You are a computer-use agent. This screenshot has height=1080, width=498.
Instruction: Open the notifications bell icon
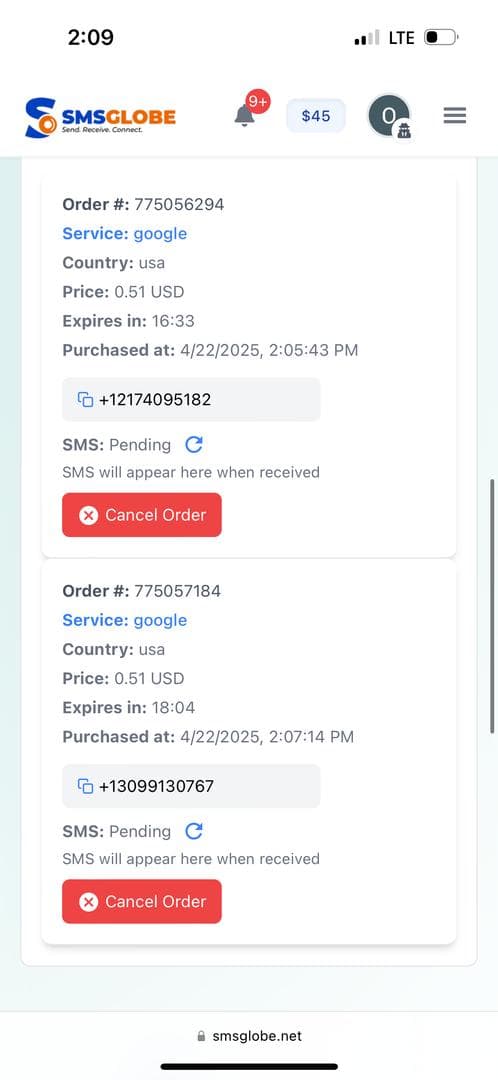click(x=244, y=116)
